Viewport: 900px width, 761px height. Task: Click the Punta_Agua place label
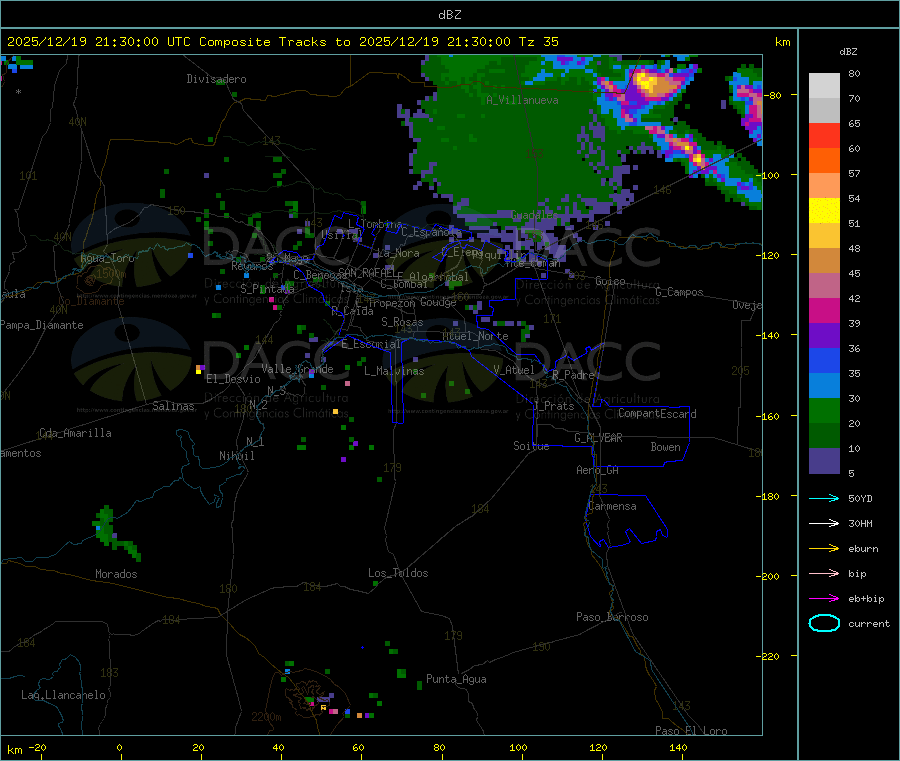(456, 679)
